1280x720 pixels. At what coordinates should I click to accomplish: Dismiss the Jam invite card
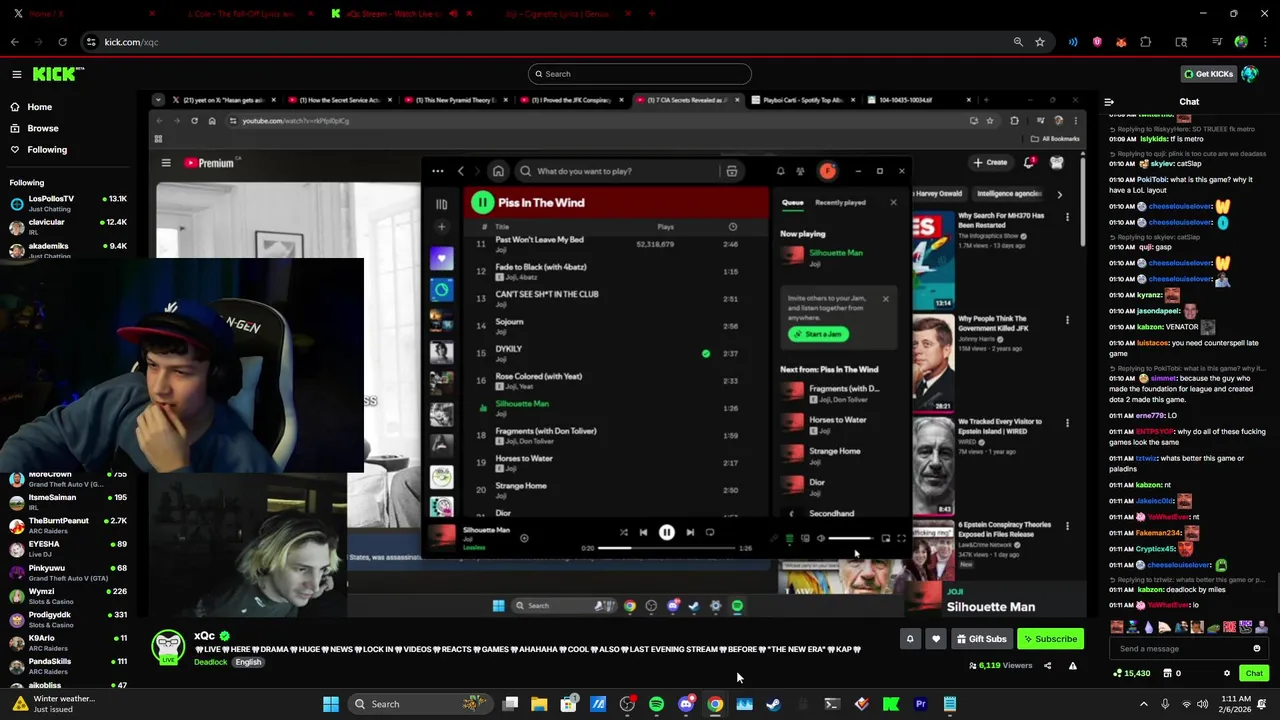click(x=885, y=299)
